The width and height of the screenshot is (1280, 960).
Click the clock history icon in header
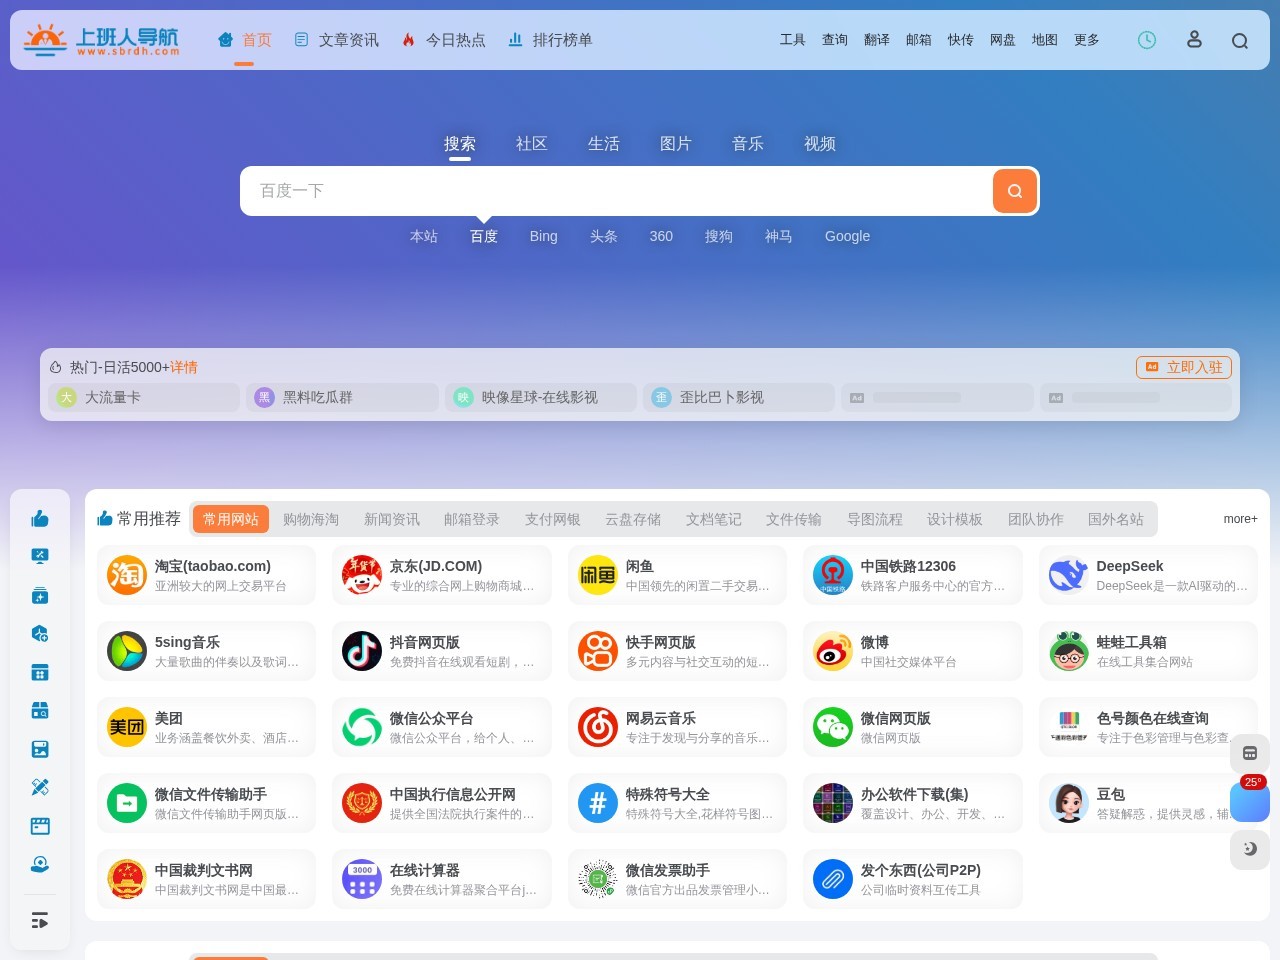coord(1147,40)
